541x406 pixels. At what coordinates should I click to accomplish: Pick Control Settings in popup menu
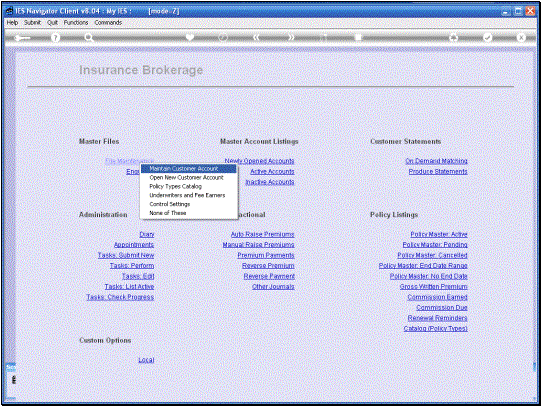click(x=169, y=204)
